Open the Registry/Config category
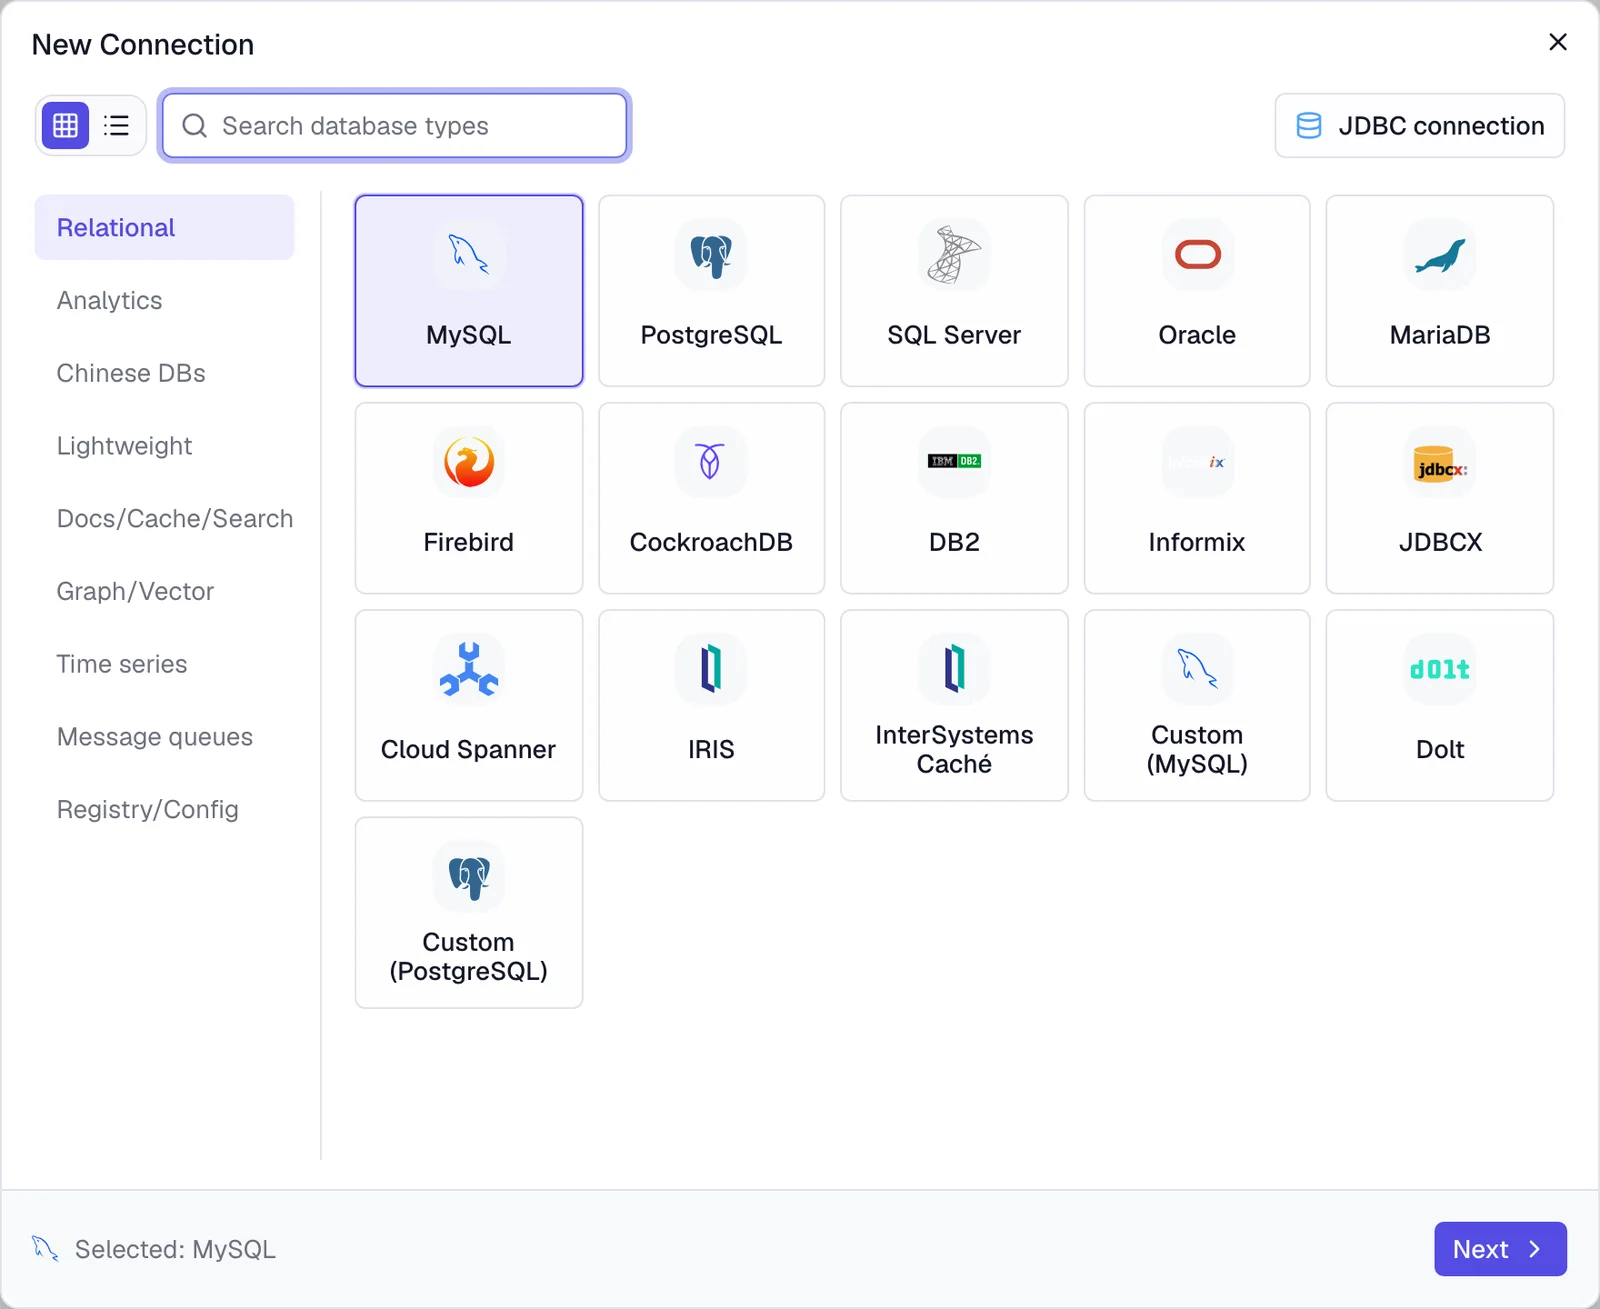 [x=164, y=809]
